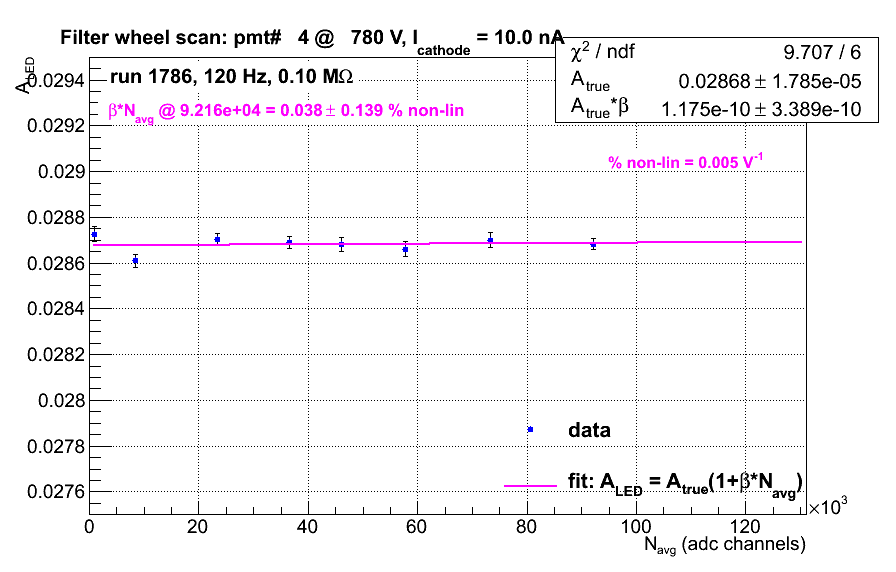Image resolution: width=896 pixels, height=572 pixels.
Task: Click the y-axis label 0.0288
Action: [x=56, y=218]
